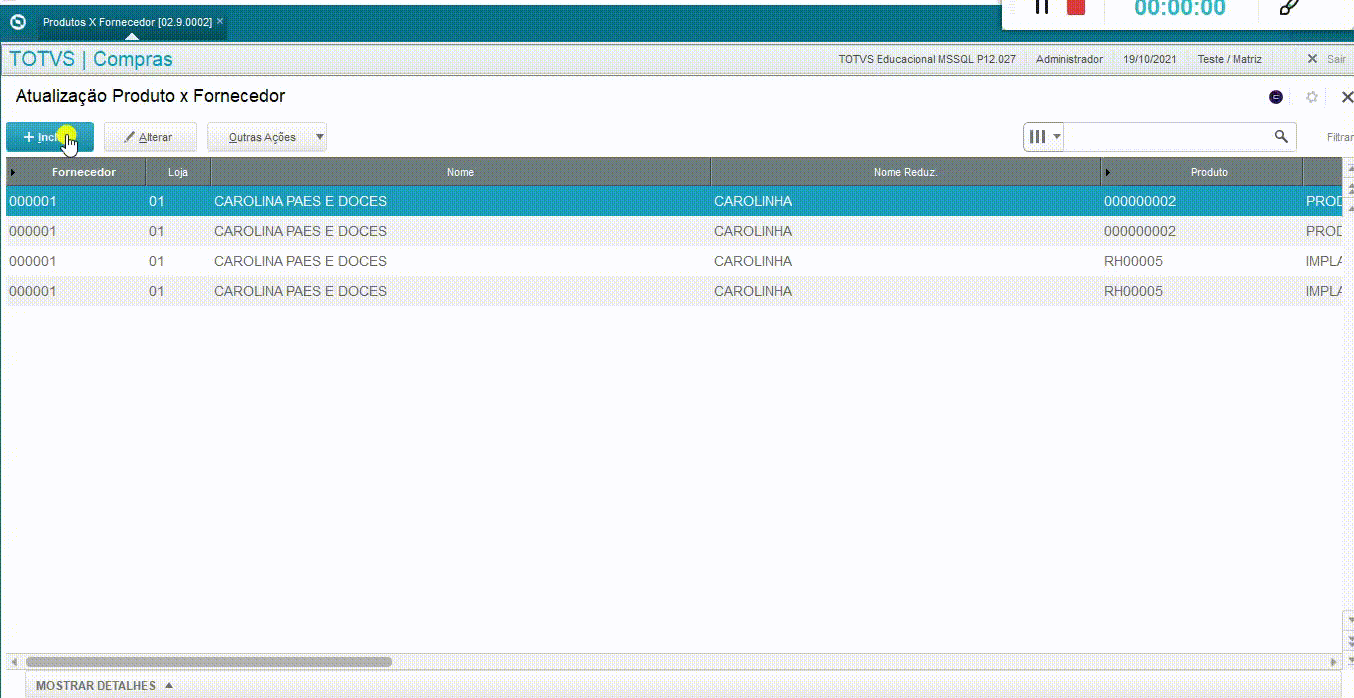Click the arrow icon in Fornecedor header
This screenshot has height=698, width=1354.
pos(12,172)
